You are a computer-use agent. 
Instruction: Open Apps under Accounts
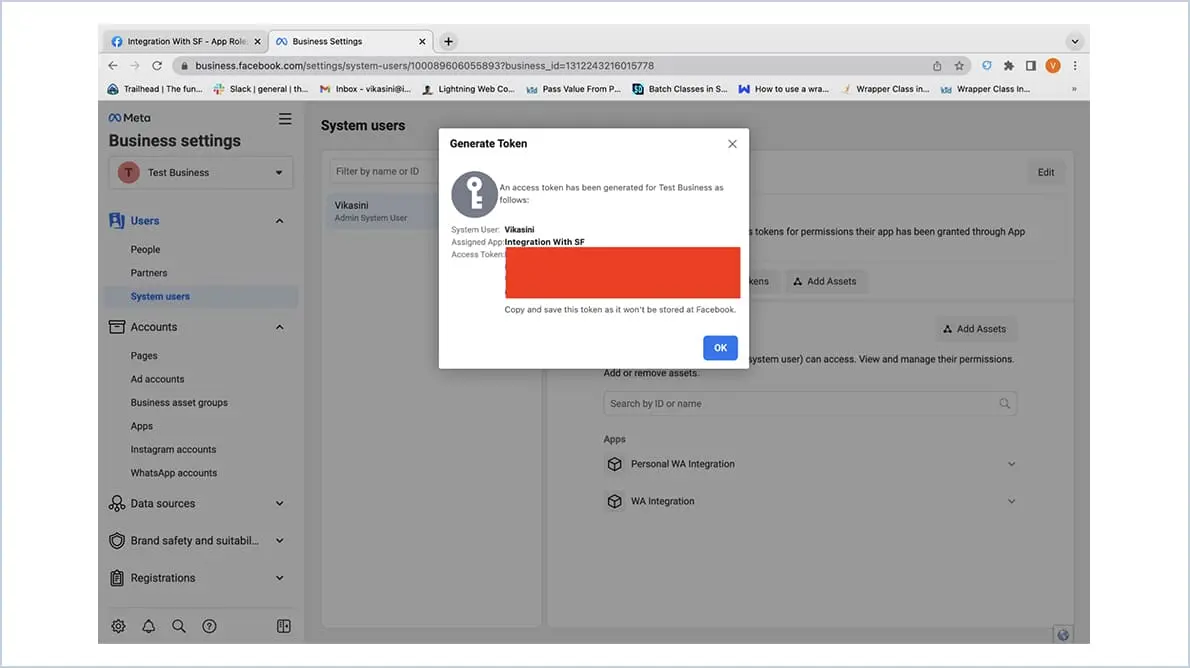coord(142,426)
